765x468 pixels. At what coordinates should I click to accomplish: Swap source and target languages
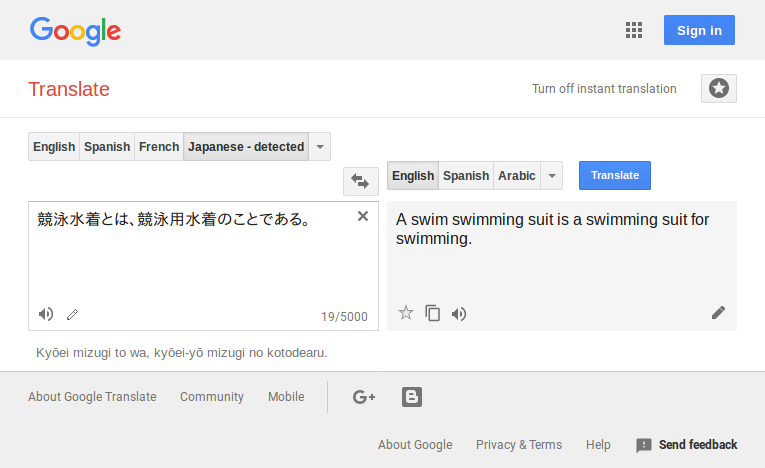point(361,181)
